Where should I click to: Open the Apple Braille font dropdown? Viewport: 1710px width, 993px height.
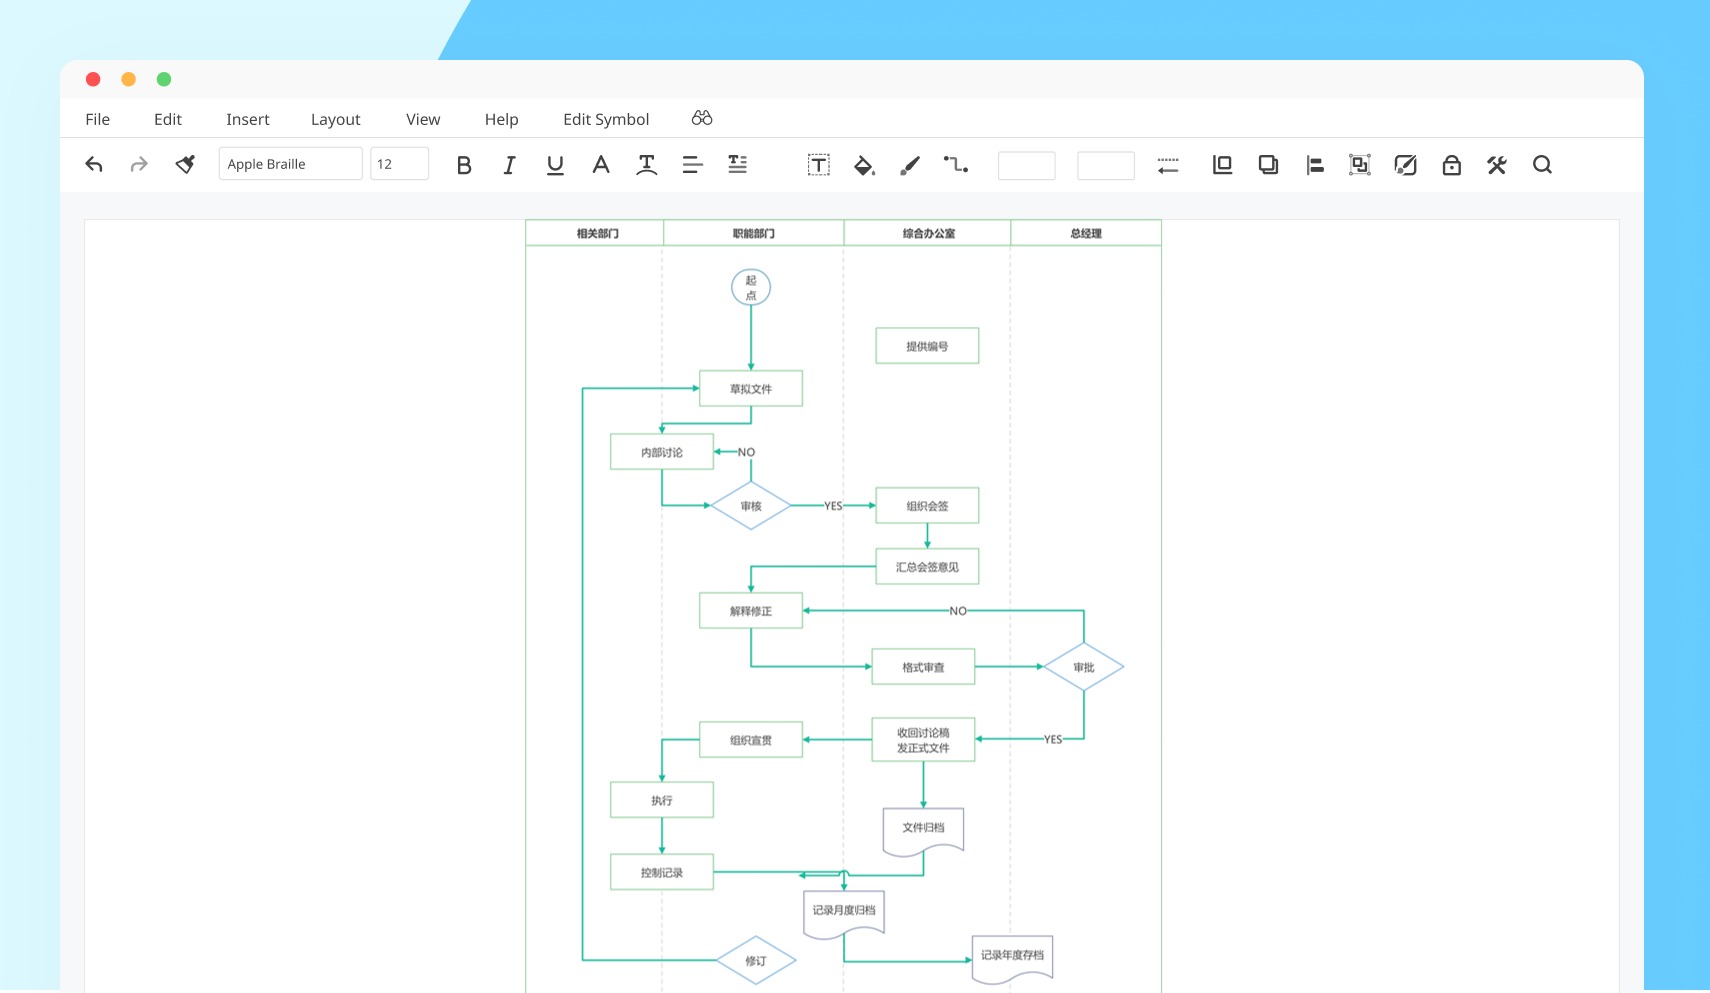click(x=290, y=164)
